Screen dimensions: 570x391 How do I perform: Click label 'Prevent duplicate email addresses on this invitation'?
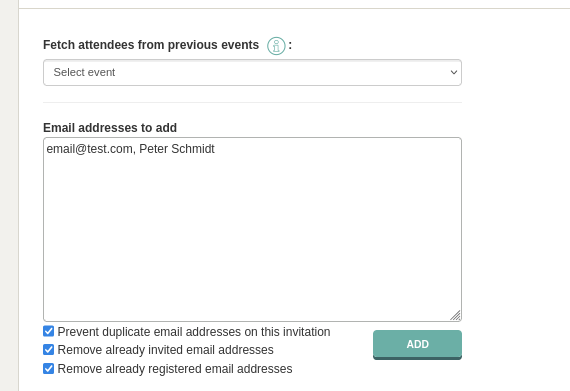pyautogui.click(x=194, y=332)
